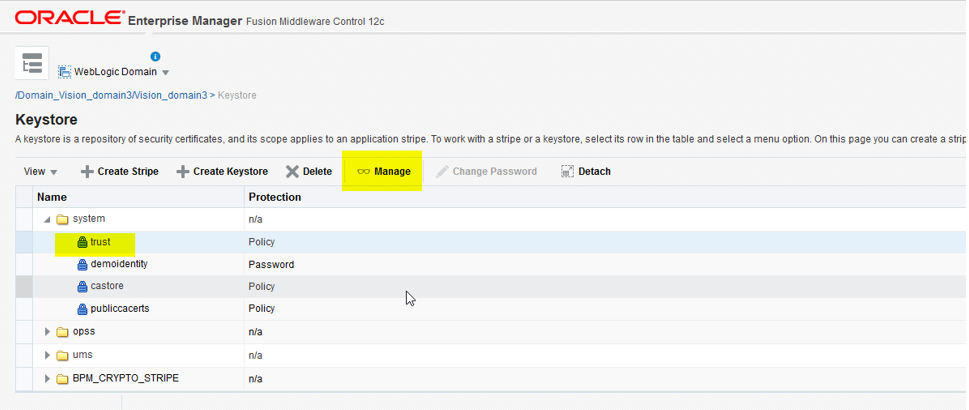The width and height of the screenshot is (969, 410).
Task: Click the Delete toolbar button
Action: (x=309, y=171)
